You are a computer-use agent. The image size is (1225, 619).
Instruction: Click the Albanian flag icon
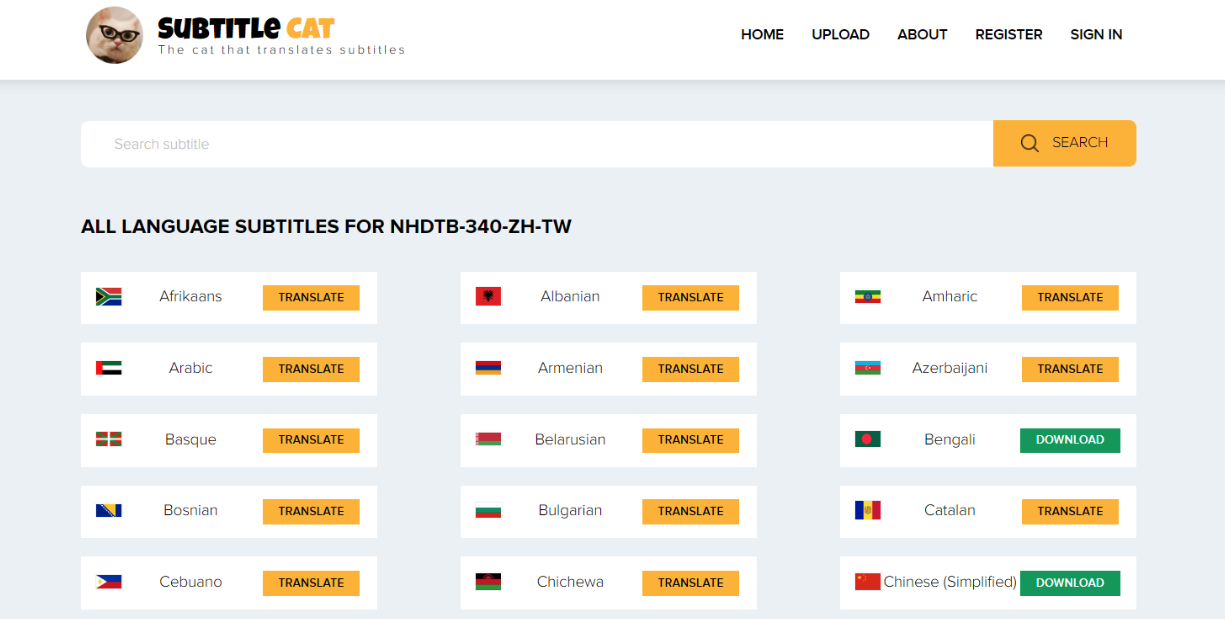pyautogui.click(x=488, y=297)
